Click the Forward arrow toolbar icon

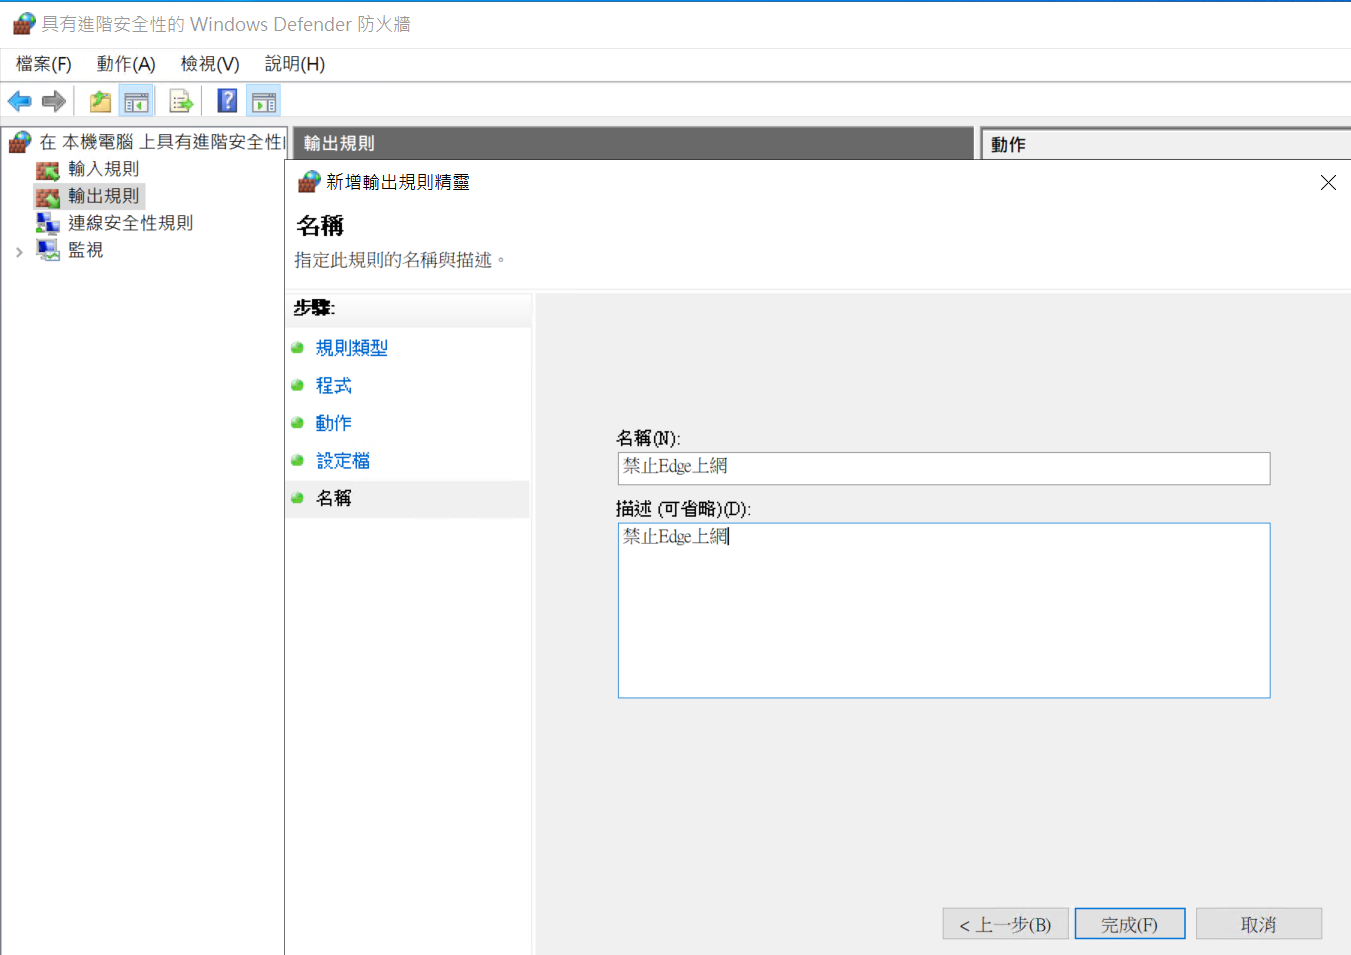[x=54, y=101]
